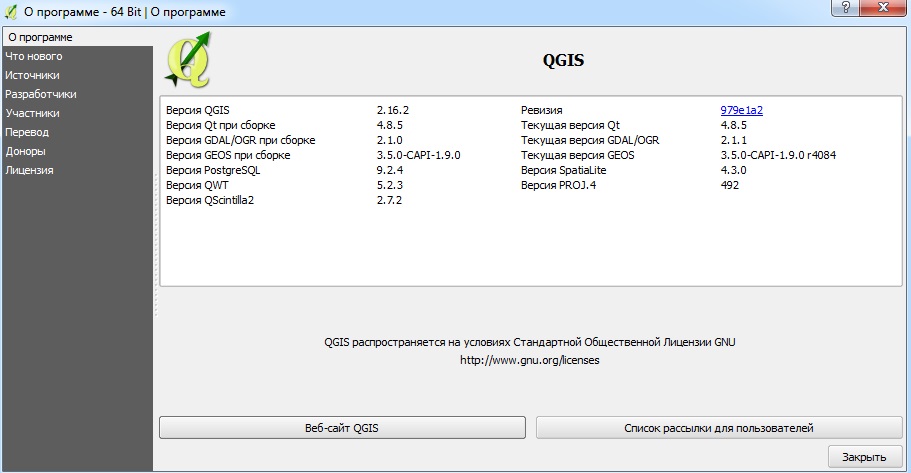Click the QGIS logo icon
The height and width of the screenshot is (473, 911).
(x=188, y=60)
